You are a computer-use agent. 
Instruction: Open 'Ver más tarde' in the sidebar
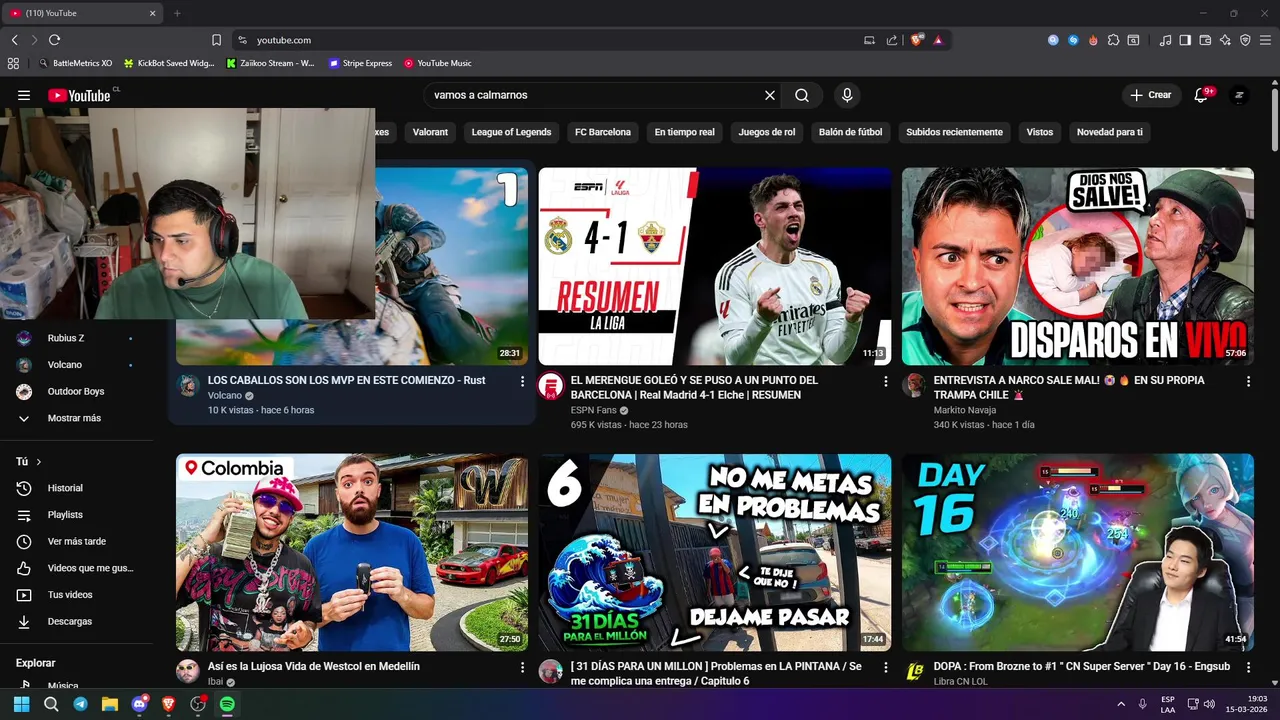pyautogui.click(x=77, y=541)
